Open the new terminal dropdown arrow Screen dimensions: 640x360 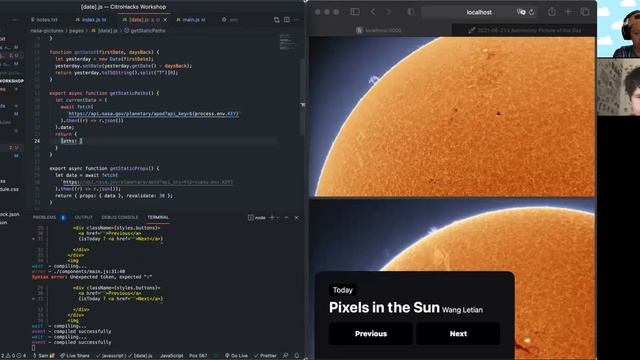(278, 218)
